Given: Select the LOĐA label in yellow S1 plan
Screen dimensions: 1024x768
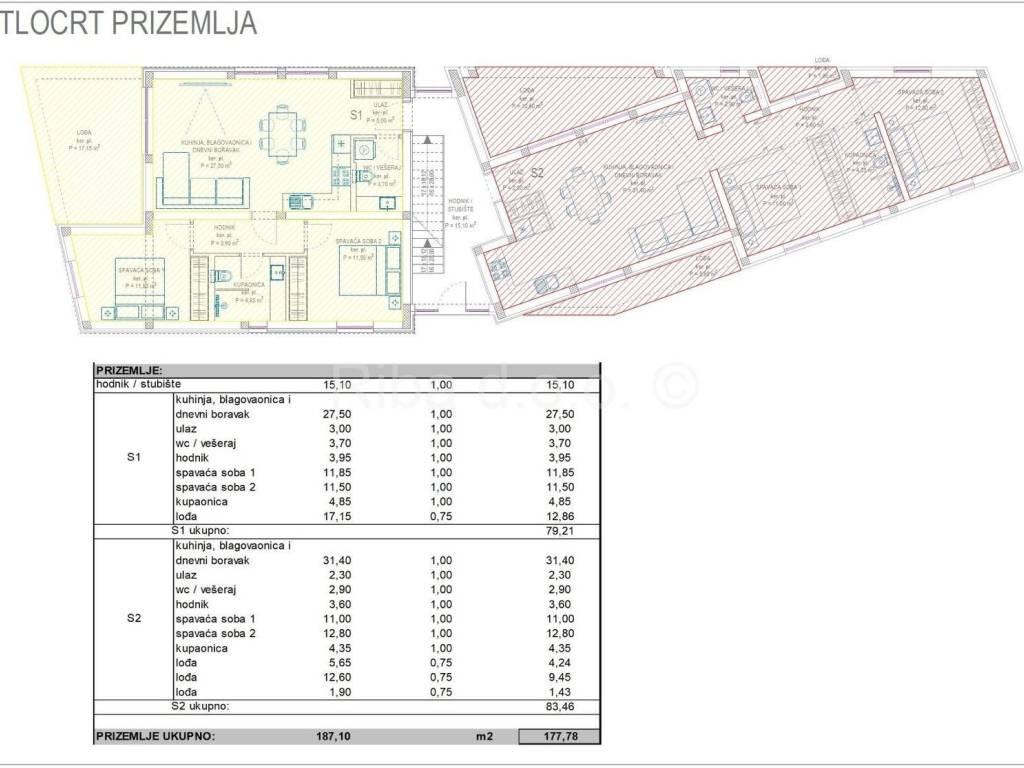Looking at the screenshot, I should (84, 133).
